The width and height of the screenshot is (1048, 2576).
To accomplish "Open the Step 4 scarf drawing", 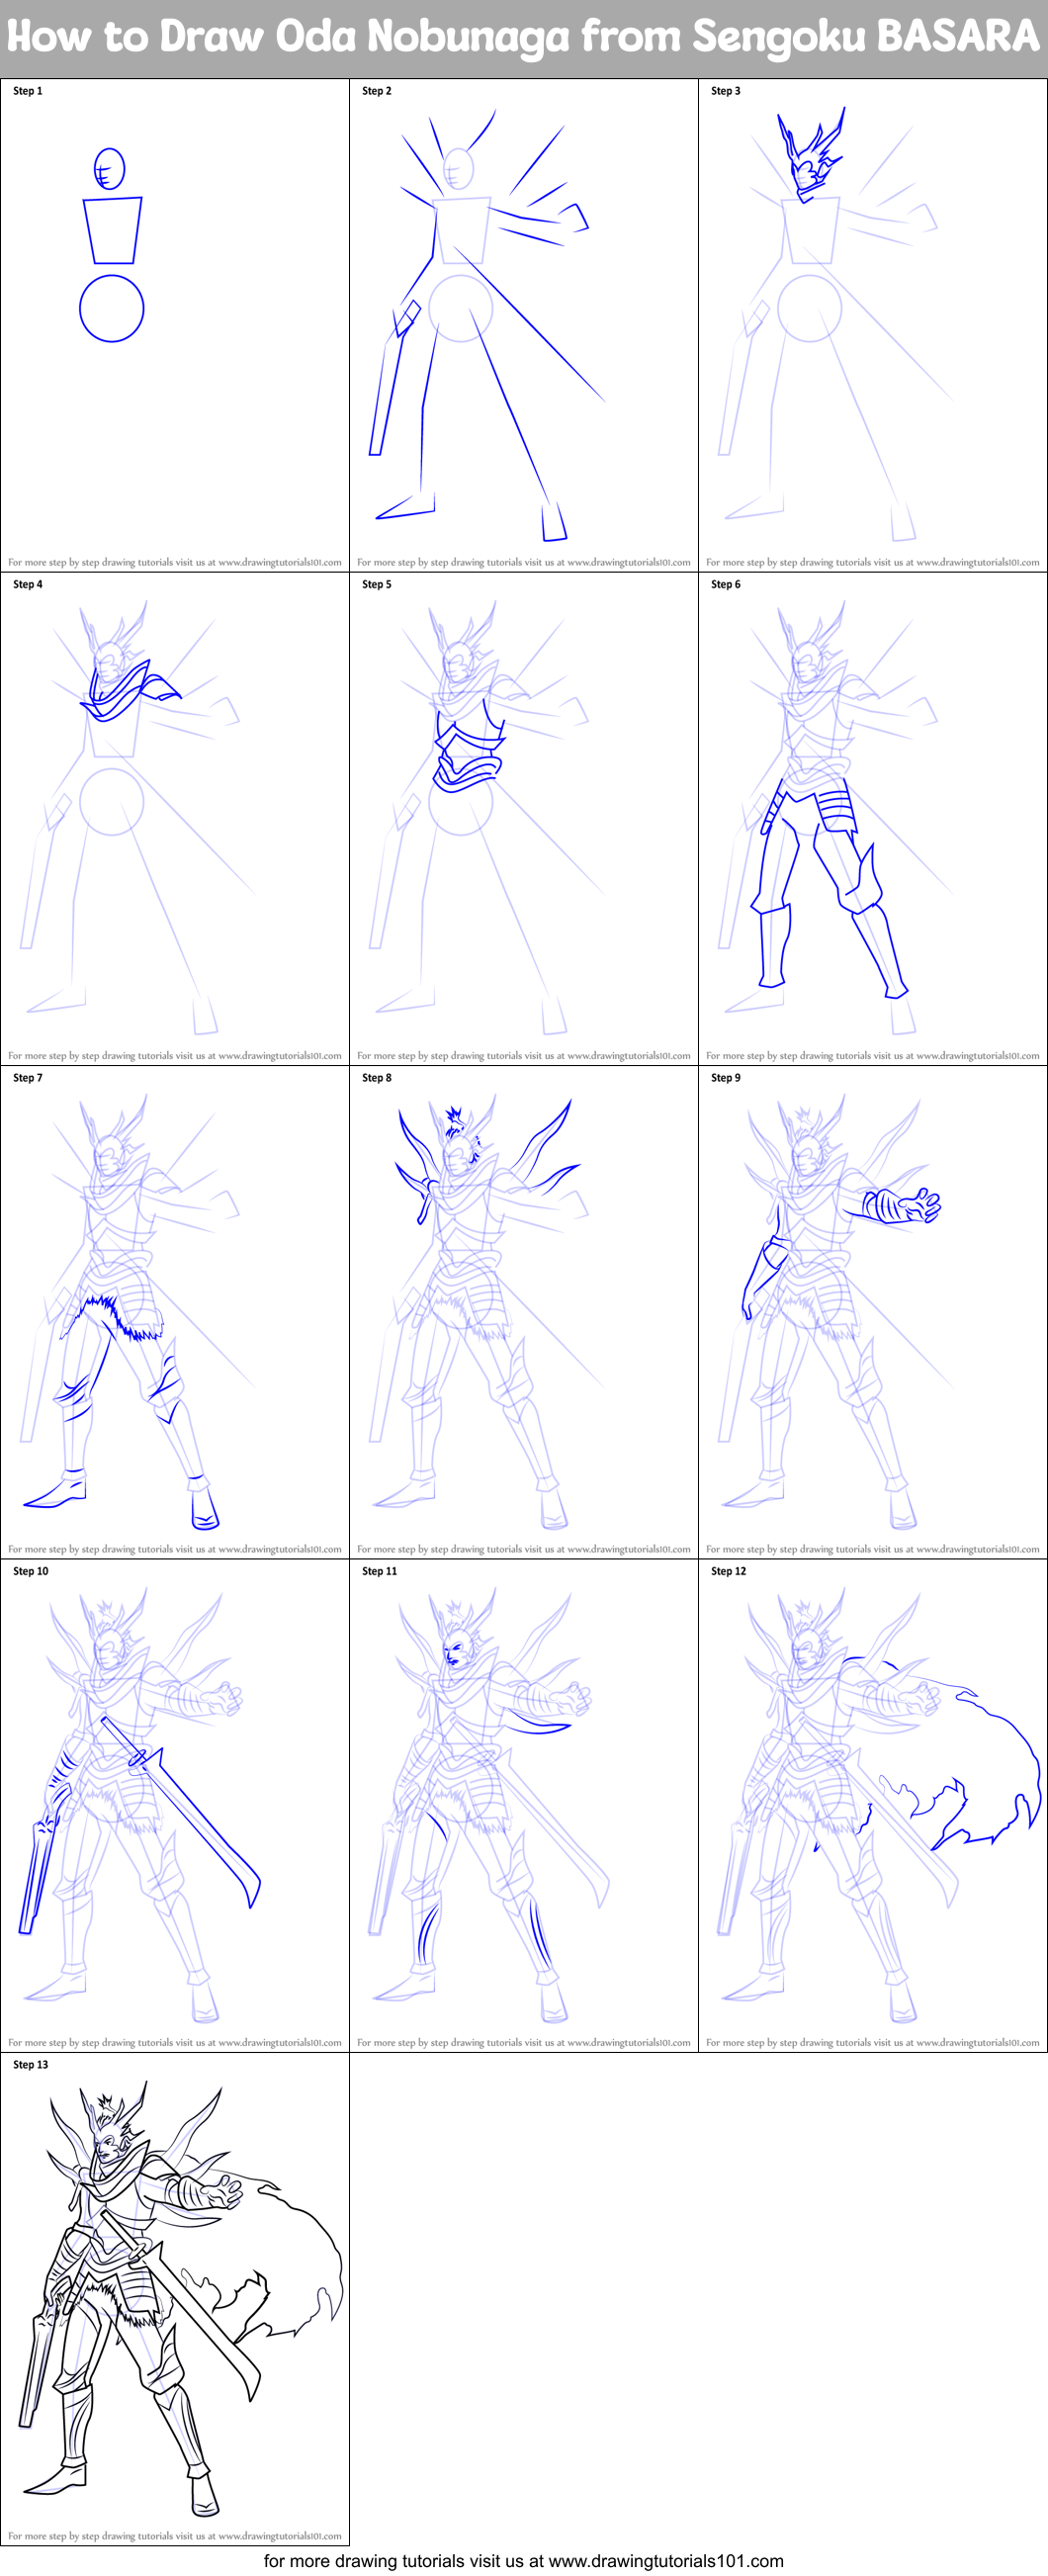I will pos(174,819).
